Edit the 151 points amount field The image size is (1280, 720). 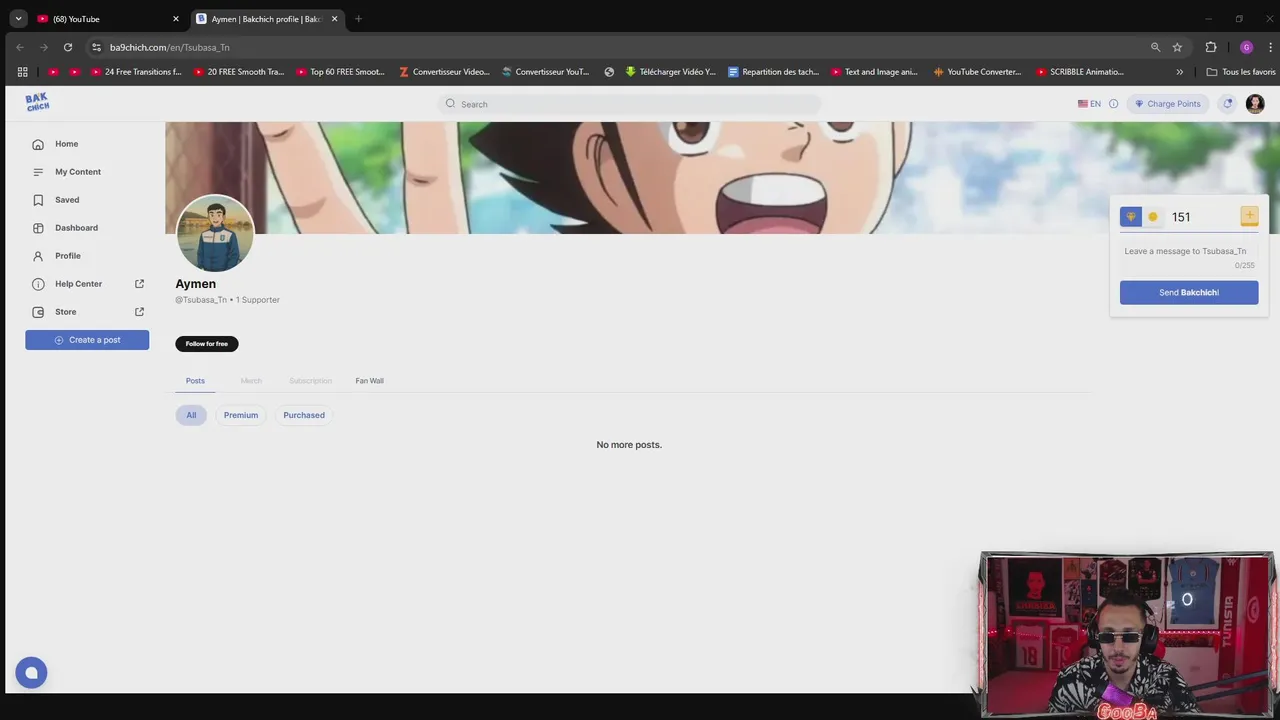(1203, 217)
